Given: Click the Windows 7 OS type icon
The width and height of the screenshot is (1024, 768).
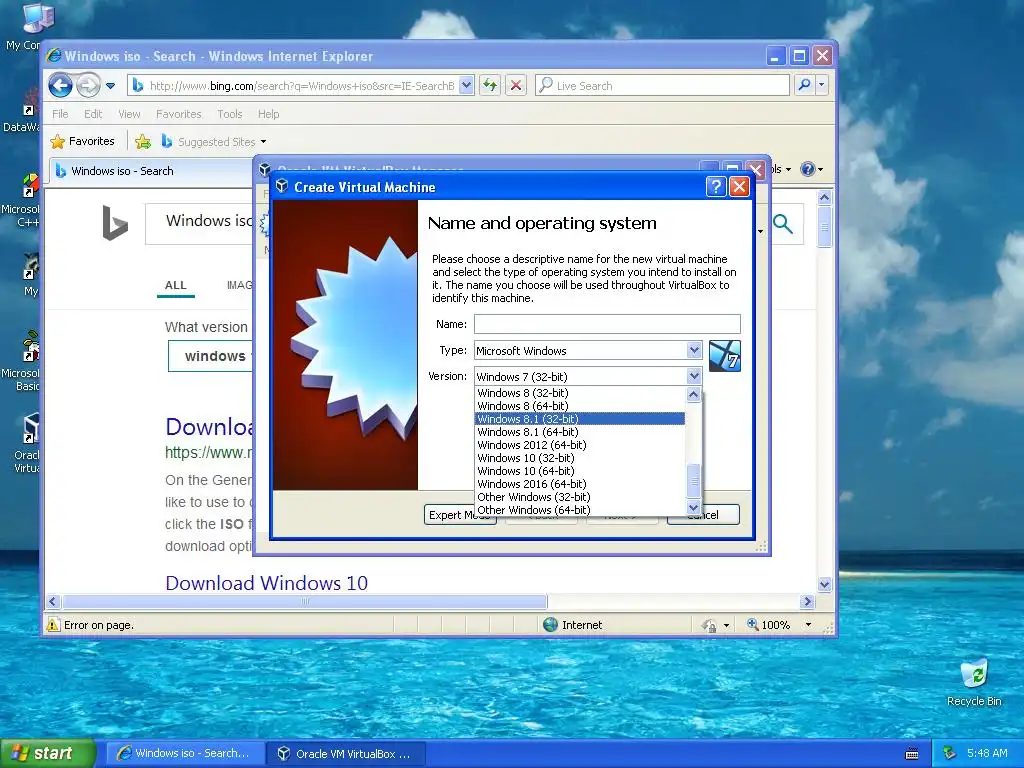Looking at the screenshot, I should pos(724,355).
